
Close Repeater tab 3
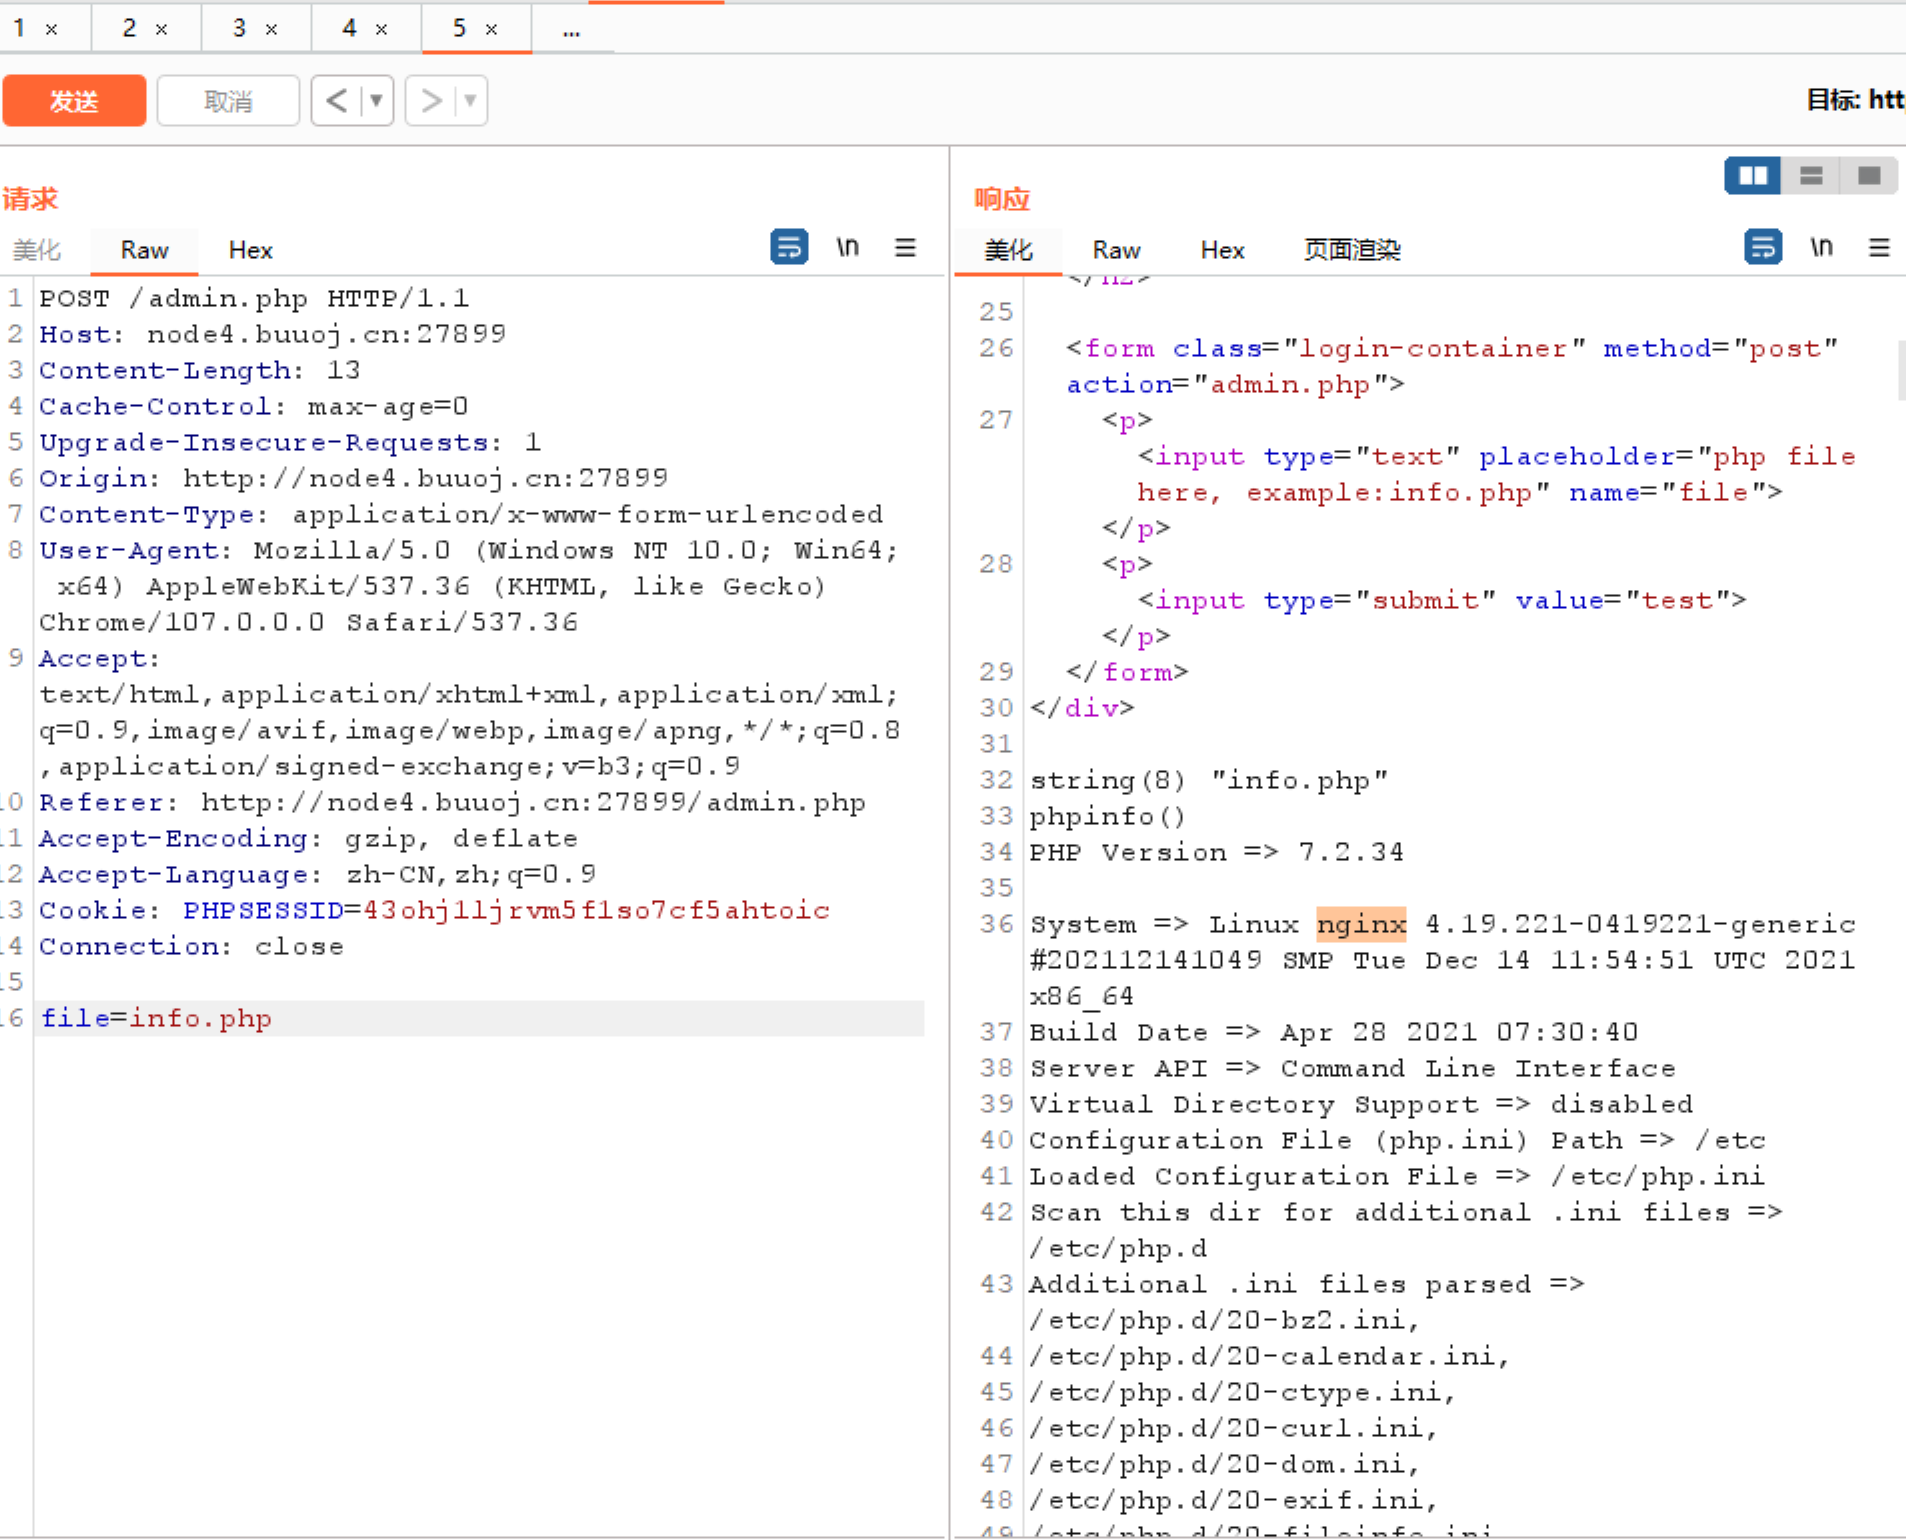(x=272, y=30)
